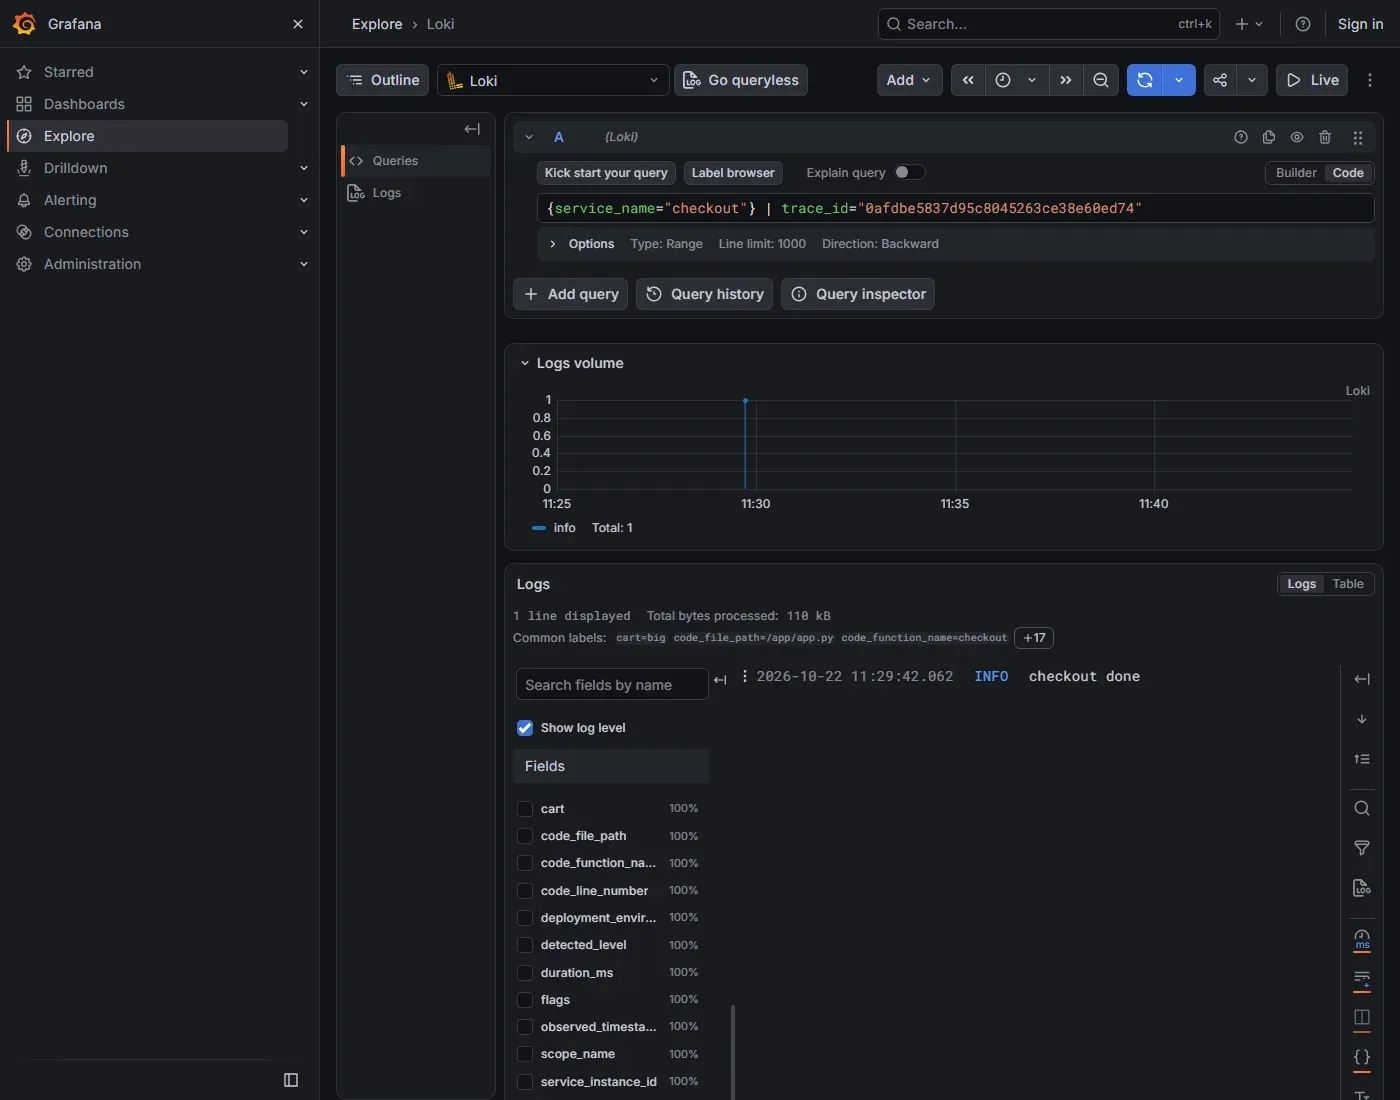1400x1100 pixels.
Task: Check the cart field checkbox
Action: tap(525, 809)
